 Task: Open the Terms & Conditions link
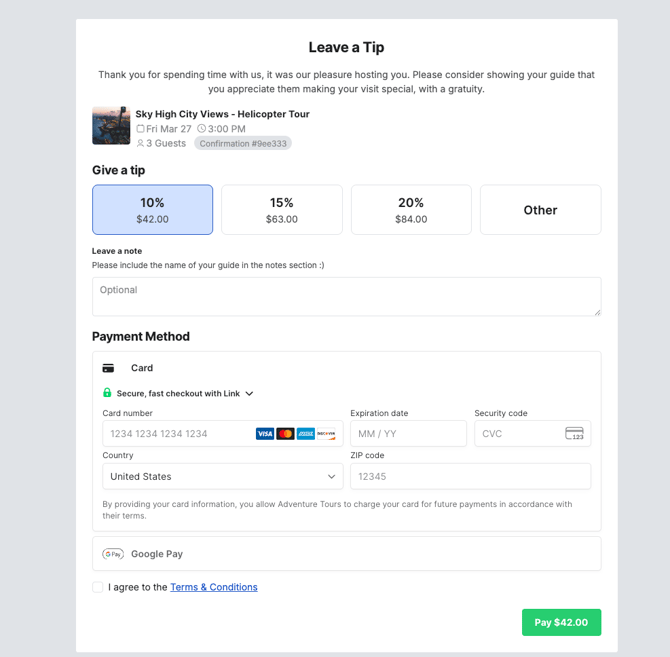click(213, 587)
